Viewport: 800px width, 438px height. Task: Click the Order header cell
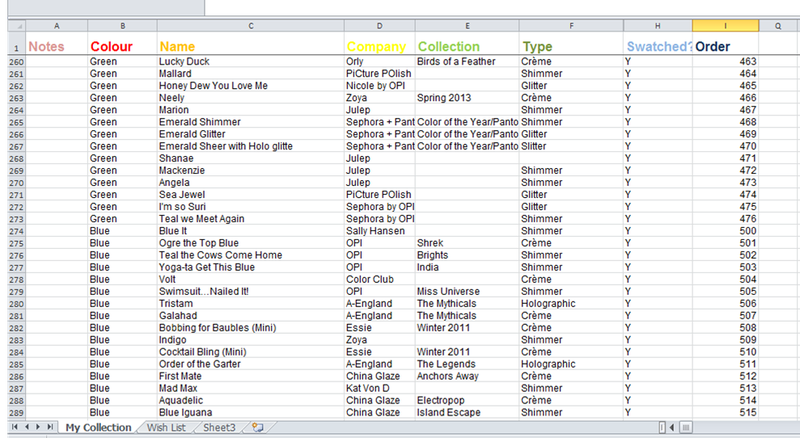(x=726, y=43)
